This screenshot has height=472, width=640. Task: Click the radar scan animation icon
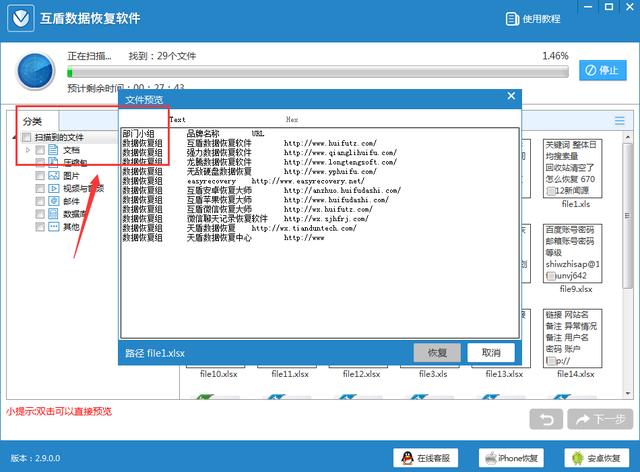tap(36, 71)
